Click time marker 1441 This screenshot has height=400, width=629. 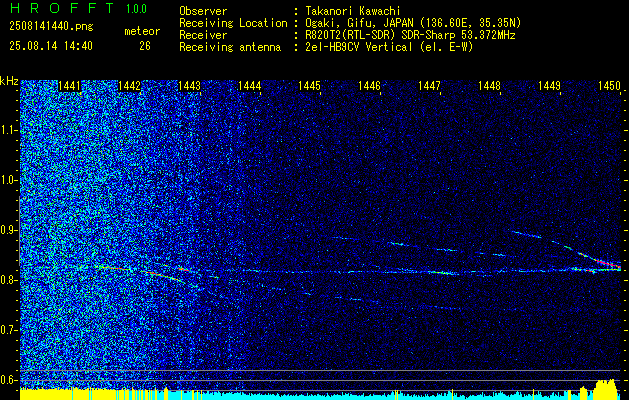point(69,85)
